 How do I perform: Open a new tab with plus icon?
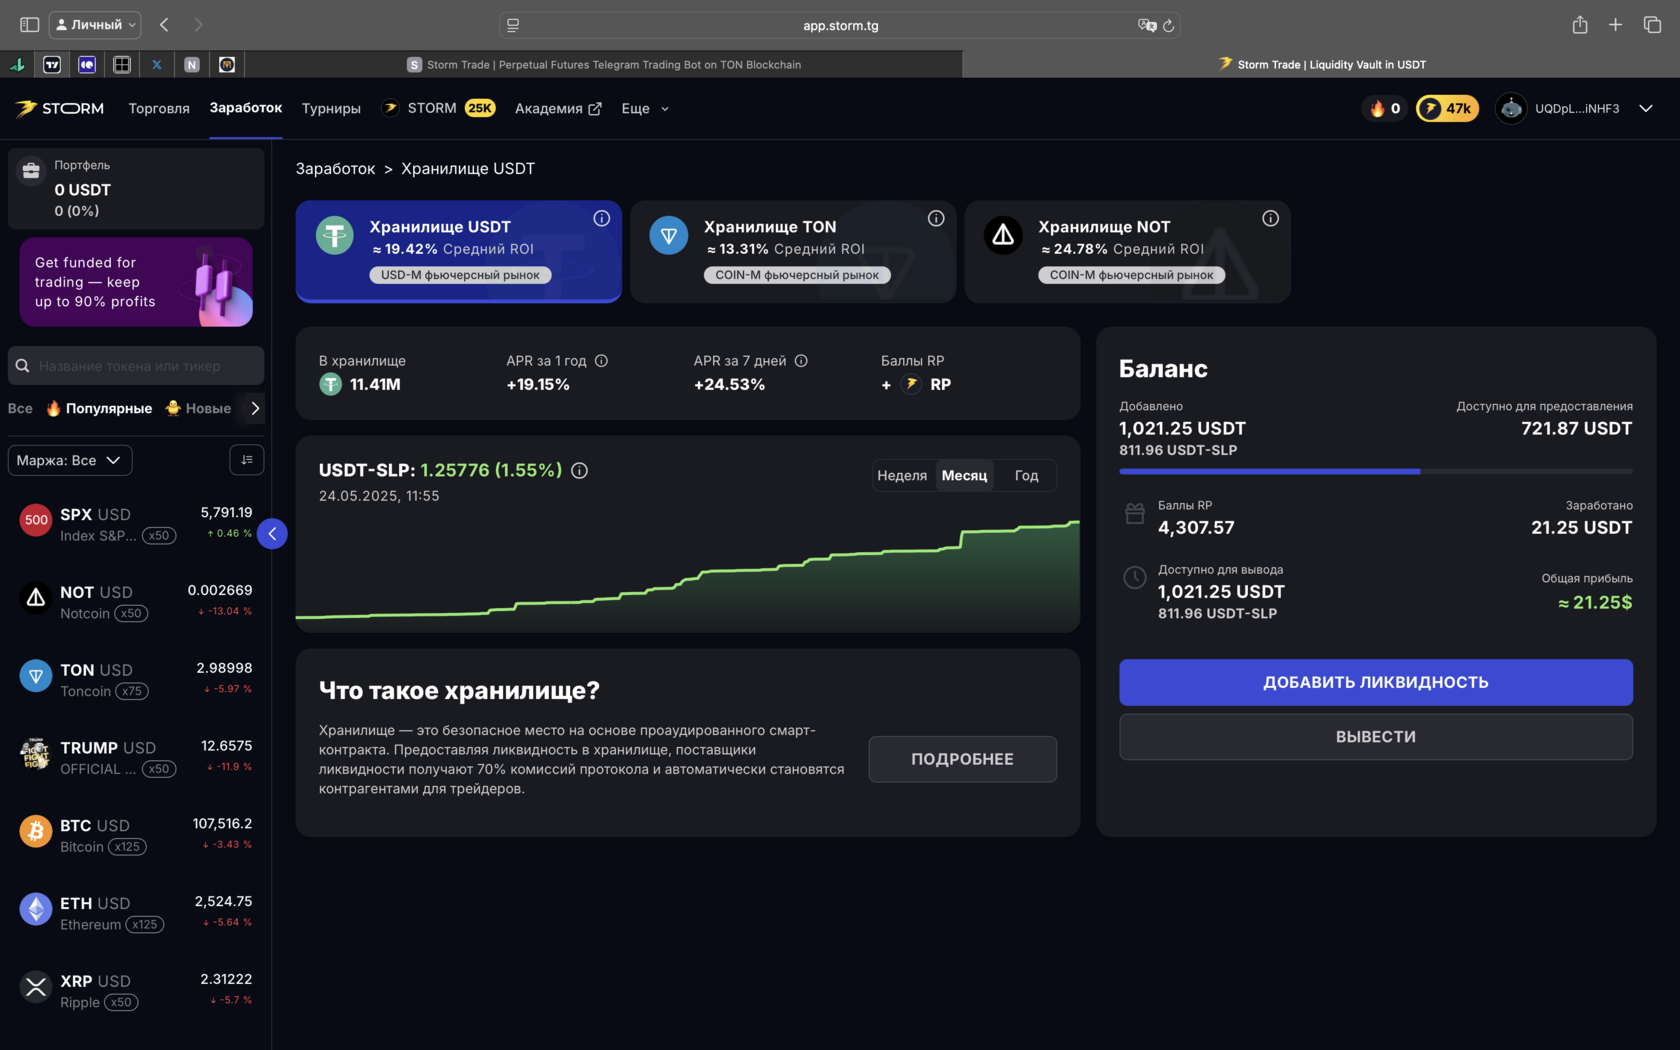(1615, 24)
